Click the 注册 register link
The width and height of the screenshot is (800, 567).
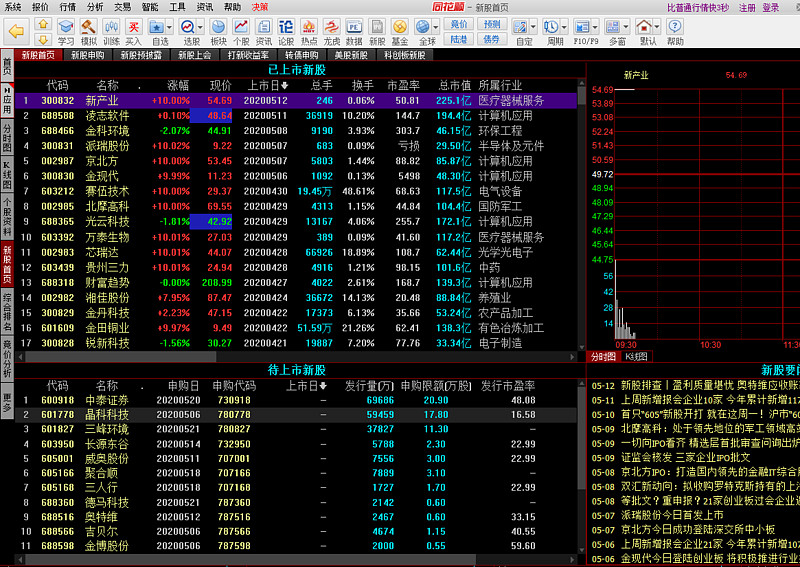click(747, 8)
